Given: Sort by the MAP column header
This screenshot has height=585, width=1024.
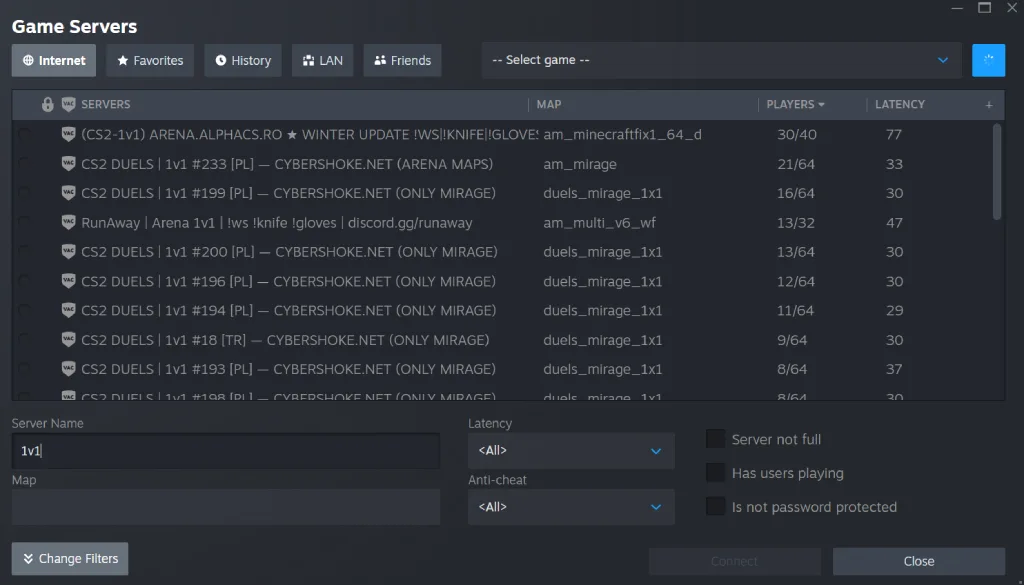Looking at the screenshot, I should [549, 104].
